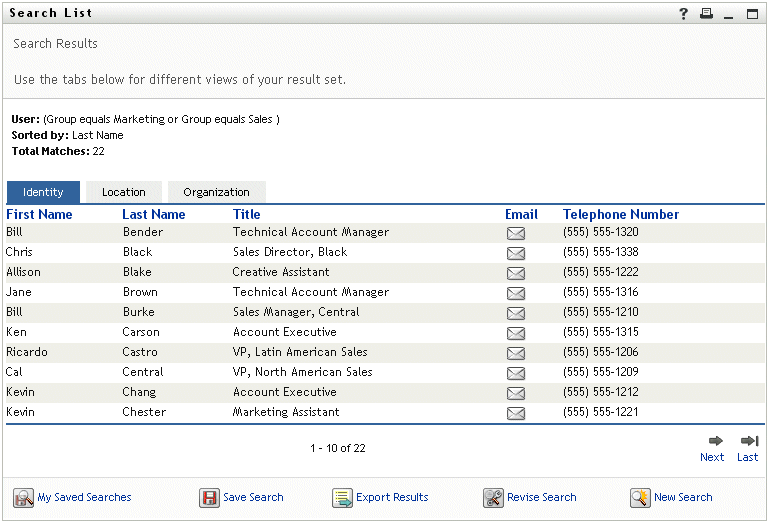Send email to Allison Blake via envelope icon

pos(515,273)
